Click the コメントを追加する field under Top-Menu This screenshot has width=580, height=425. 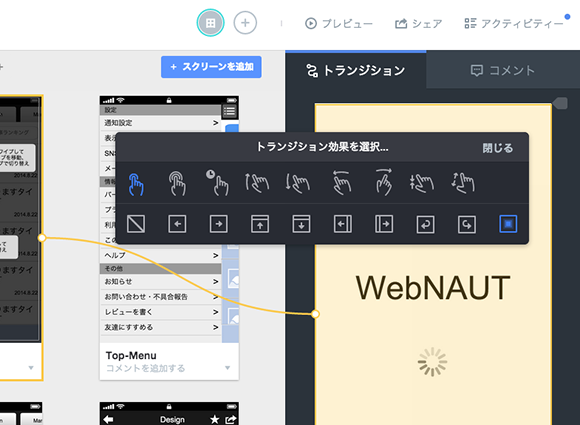point(145,368)
